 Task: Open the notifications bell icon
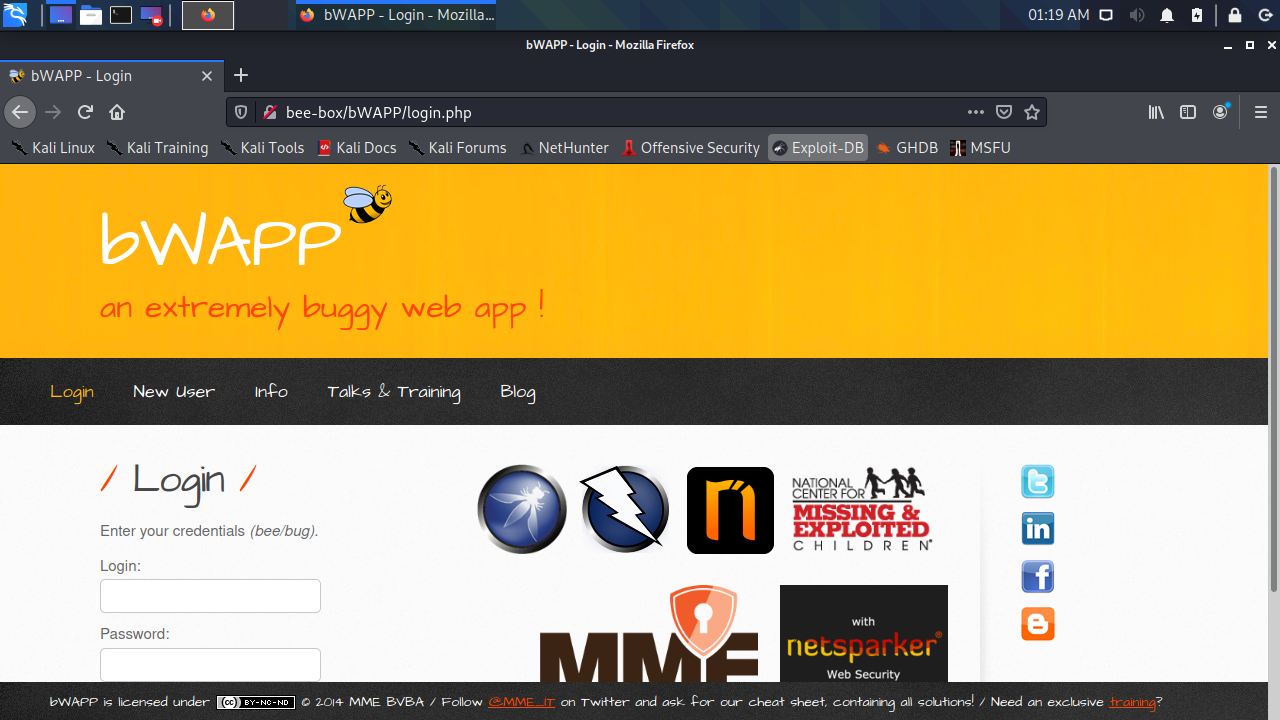pyautogui.click(x=1167, y=15)
